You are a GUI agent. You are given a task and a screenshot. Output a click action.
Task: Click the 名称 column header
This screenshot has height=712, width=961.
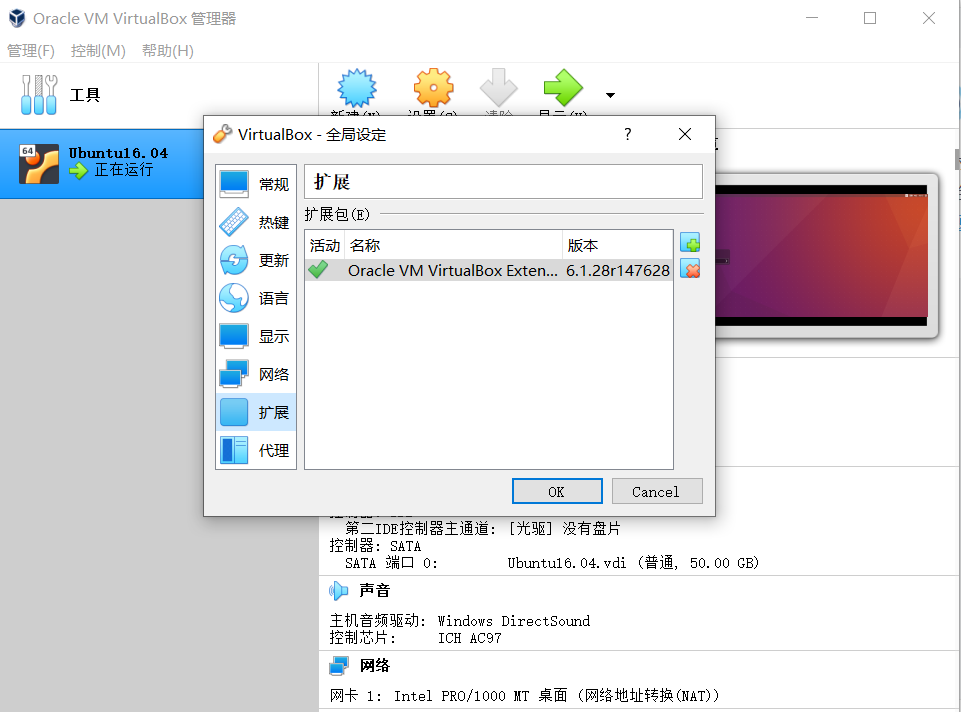pos(454,246)
